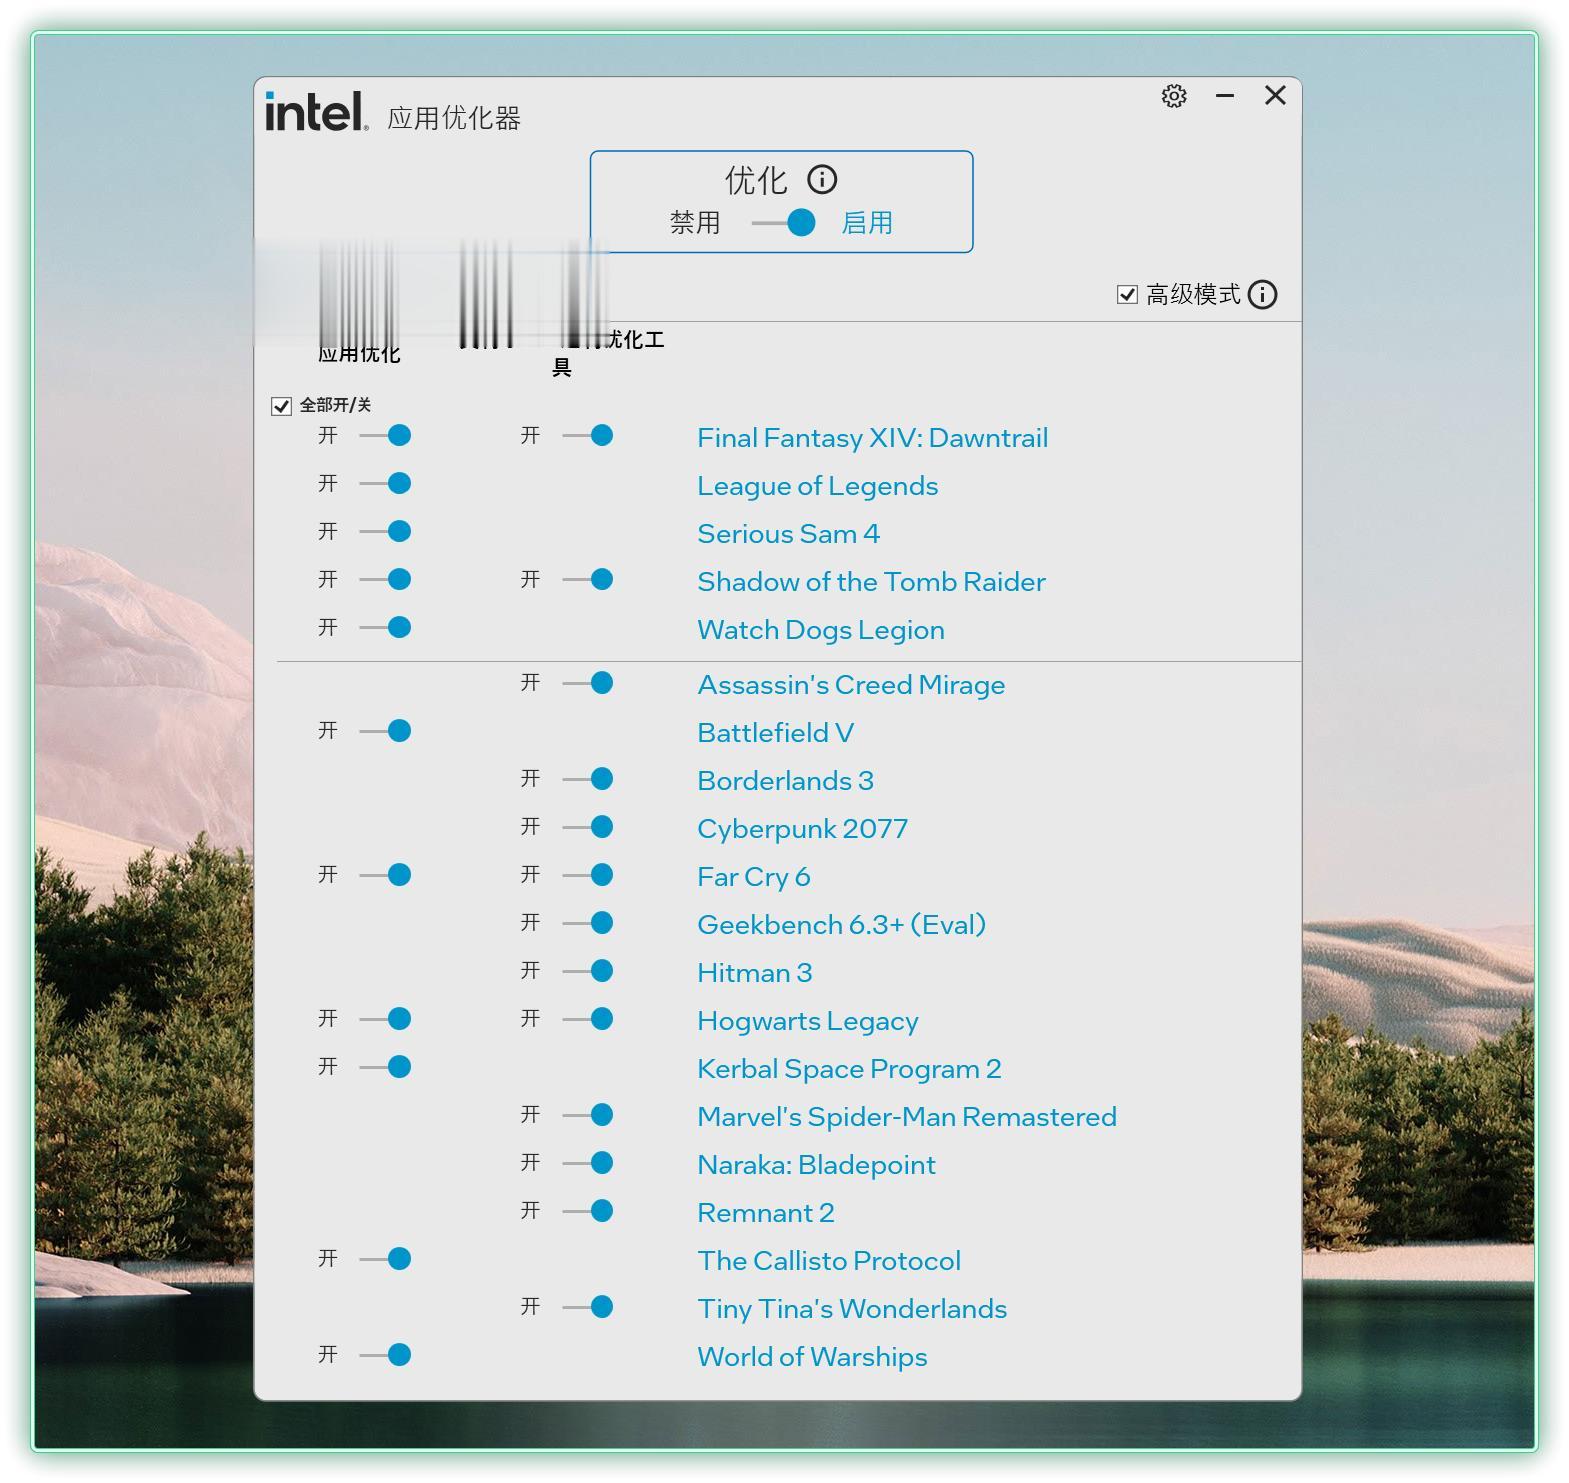Select Kerbal Space Program 2 entry
1569x1483 pixels.
pyautogui.click(x=850, y=1069)
